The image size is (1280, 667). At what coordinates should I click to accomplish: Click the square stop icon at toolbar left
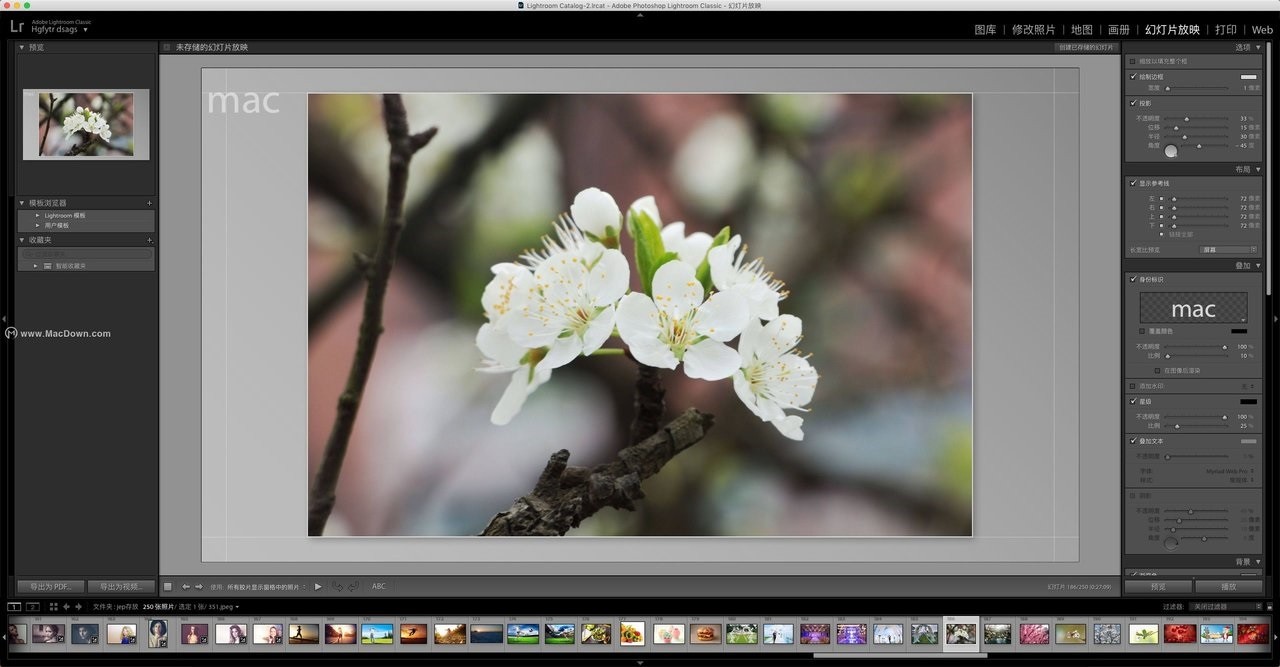[167, 586]
